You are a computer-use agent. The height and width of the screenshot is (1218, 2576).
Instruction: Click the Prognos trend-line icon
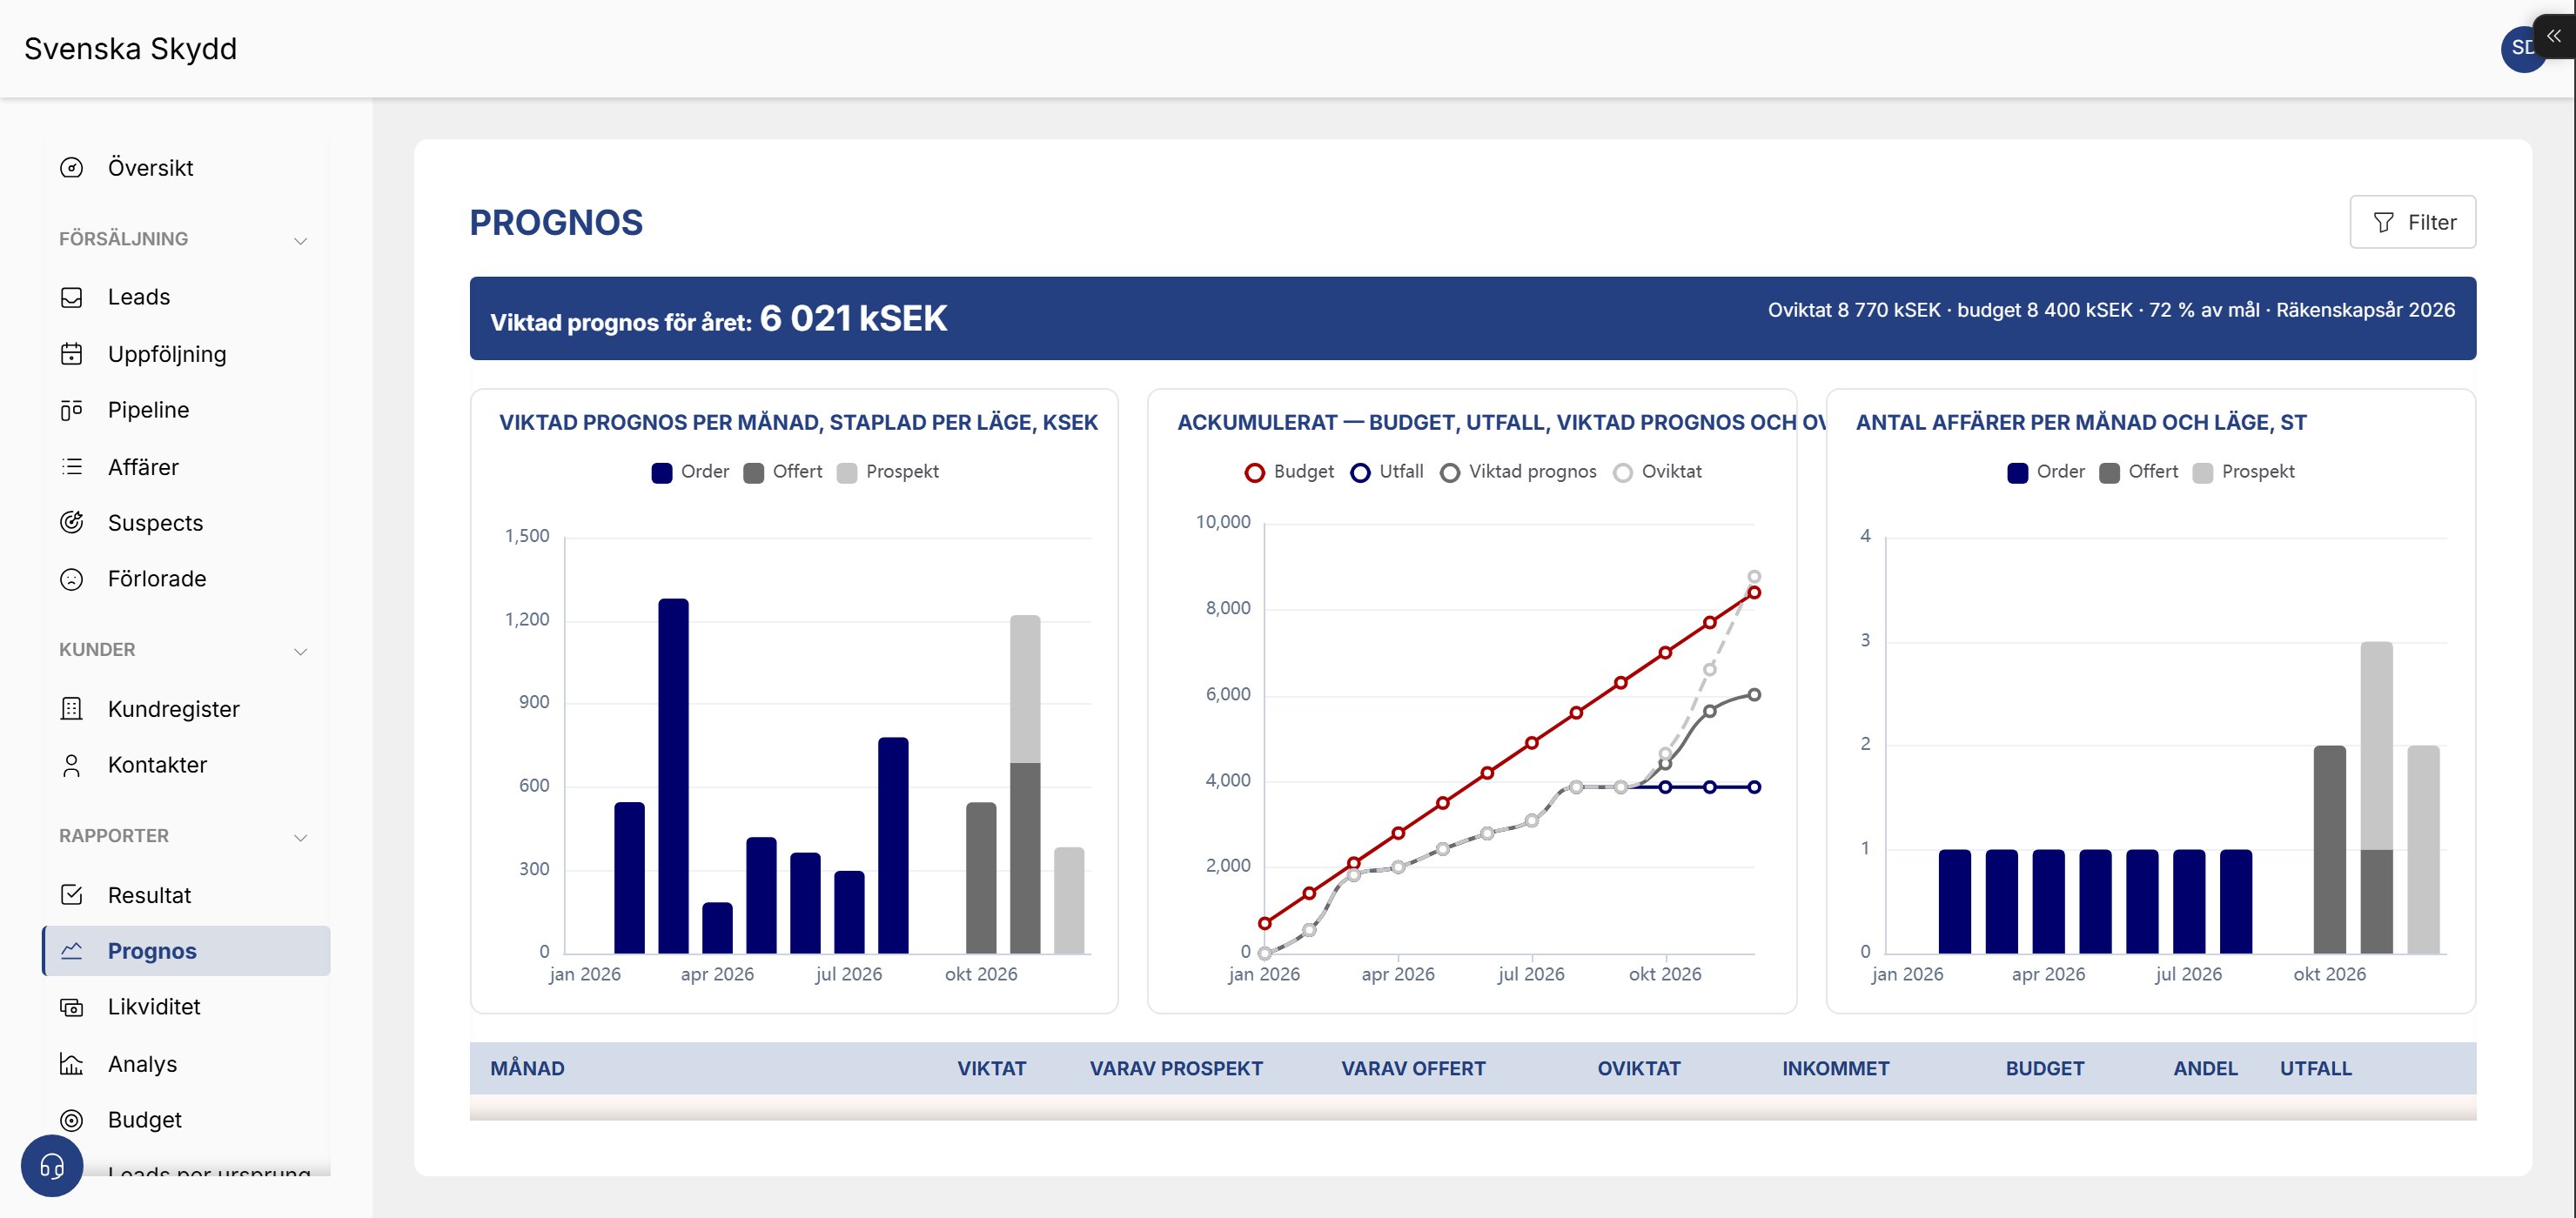pyautogui.click(x=72, y=951)
